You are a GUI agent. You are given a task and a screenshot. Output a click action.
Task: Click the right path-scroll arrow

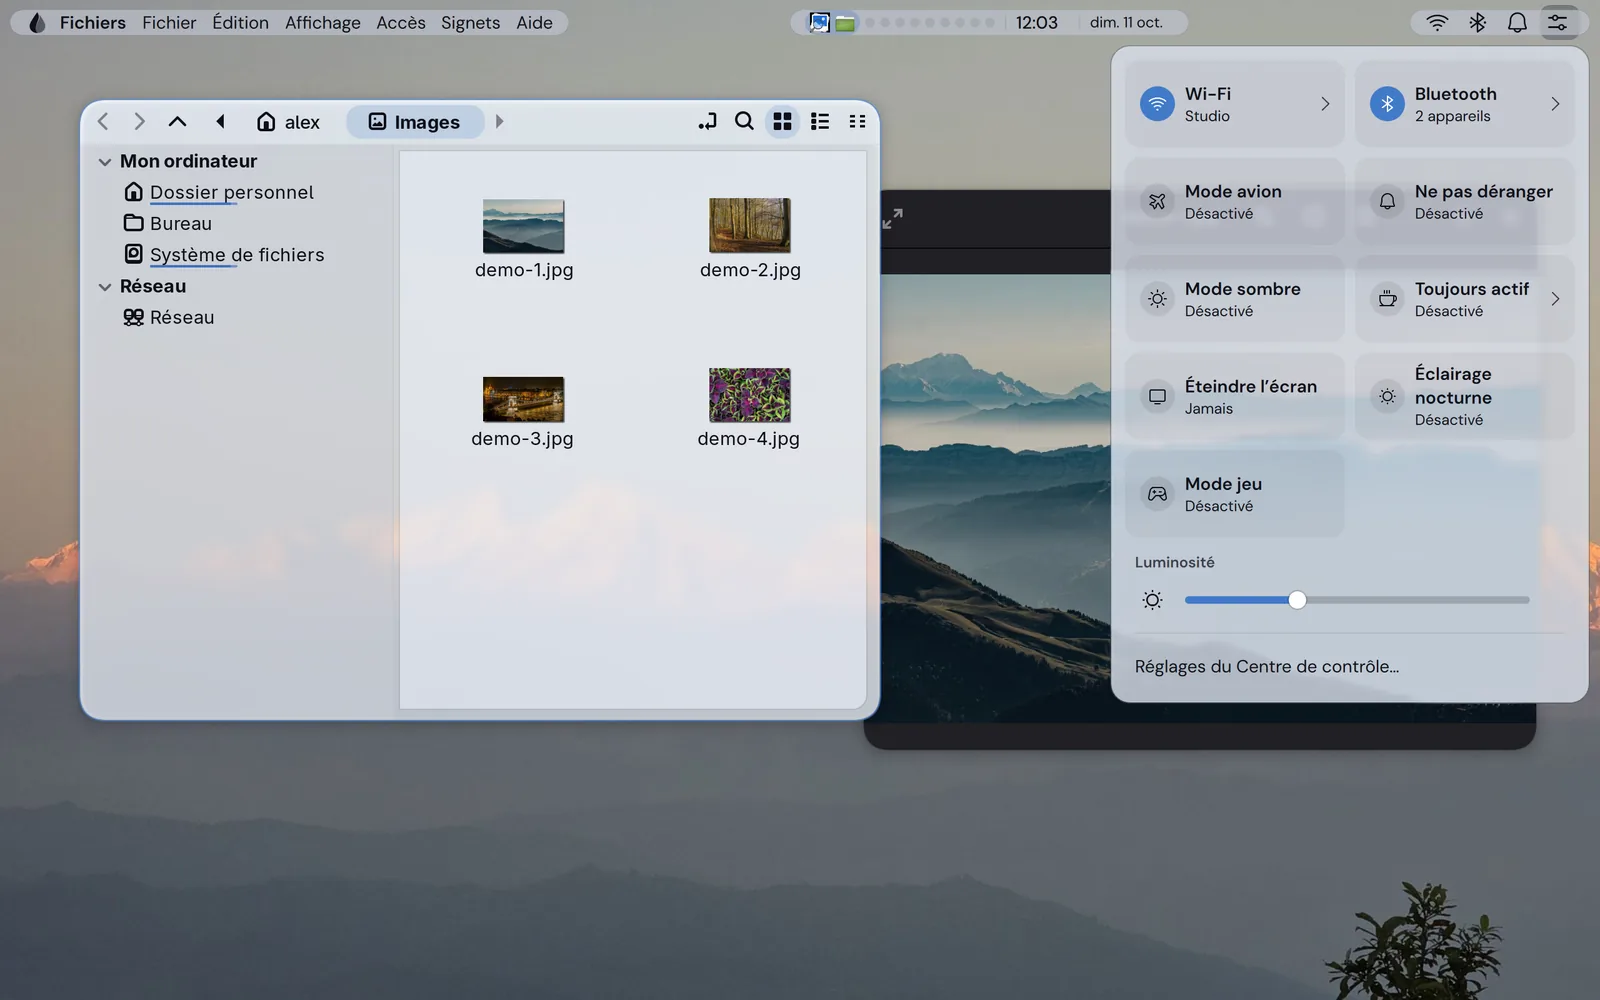[499, 122]
